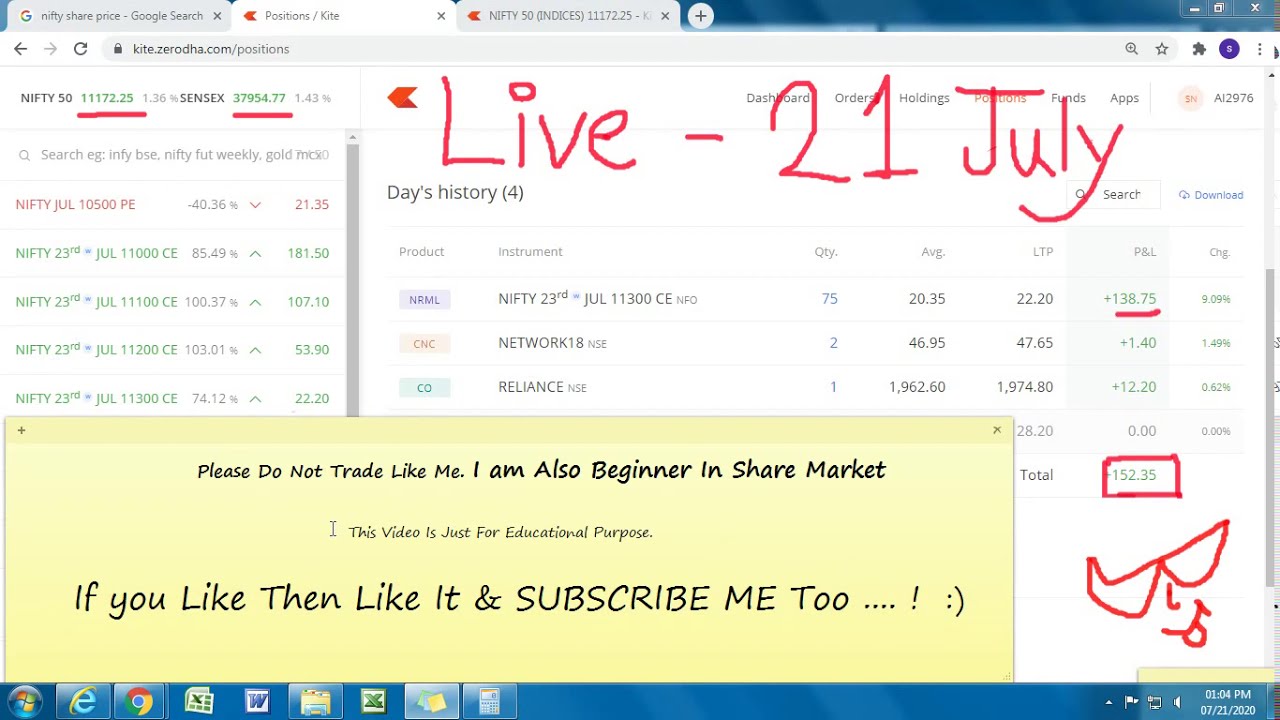This screenshot has width=1280, height=720.
Task: Open the Positions menu item
Action: click(x=1000, y=98)
